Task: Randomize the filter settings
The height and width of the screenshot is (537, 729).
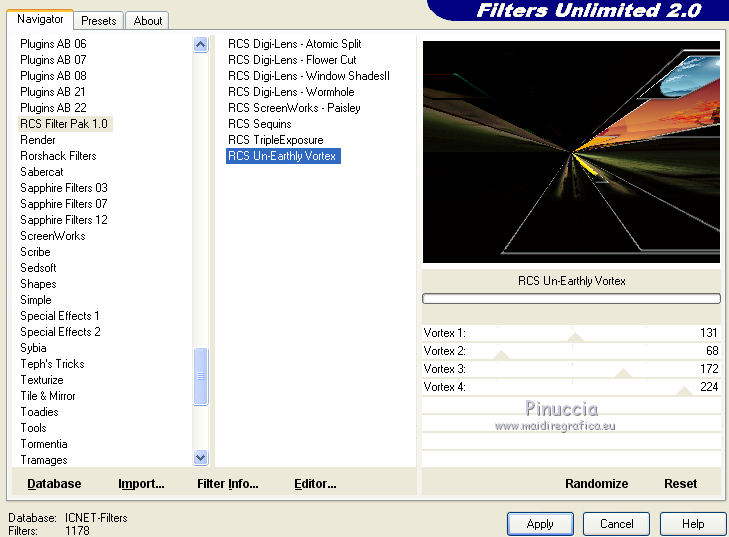Action: (x=596, y=484)
